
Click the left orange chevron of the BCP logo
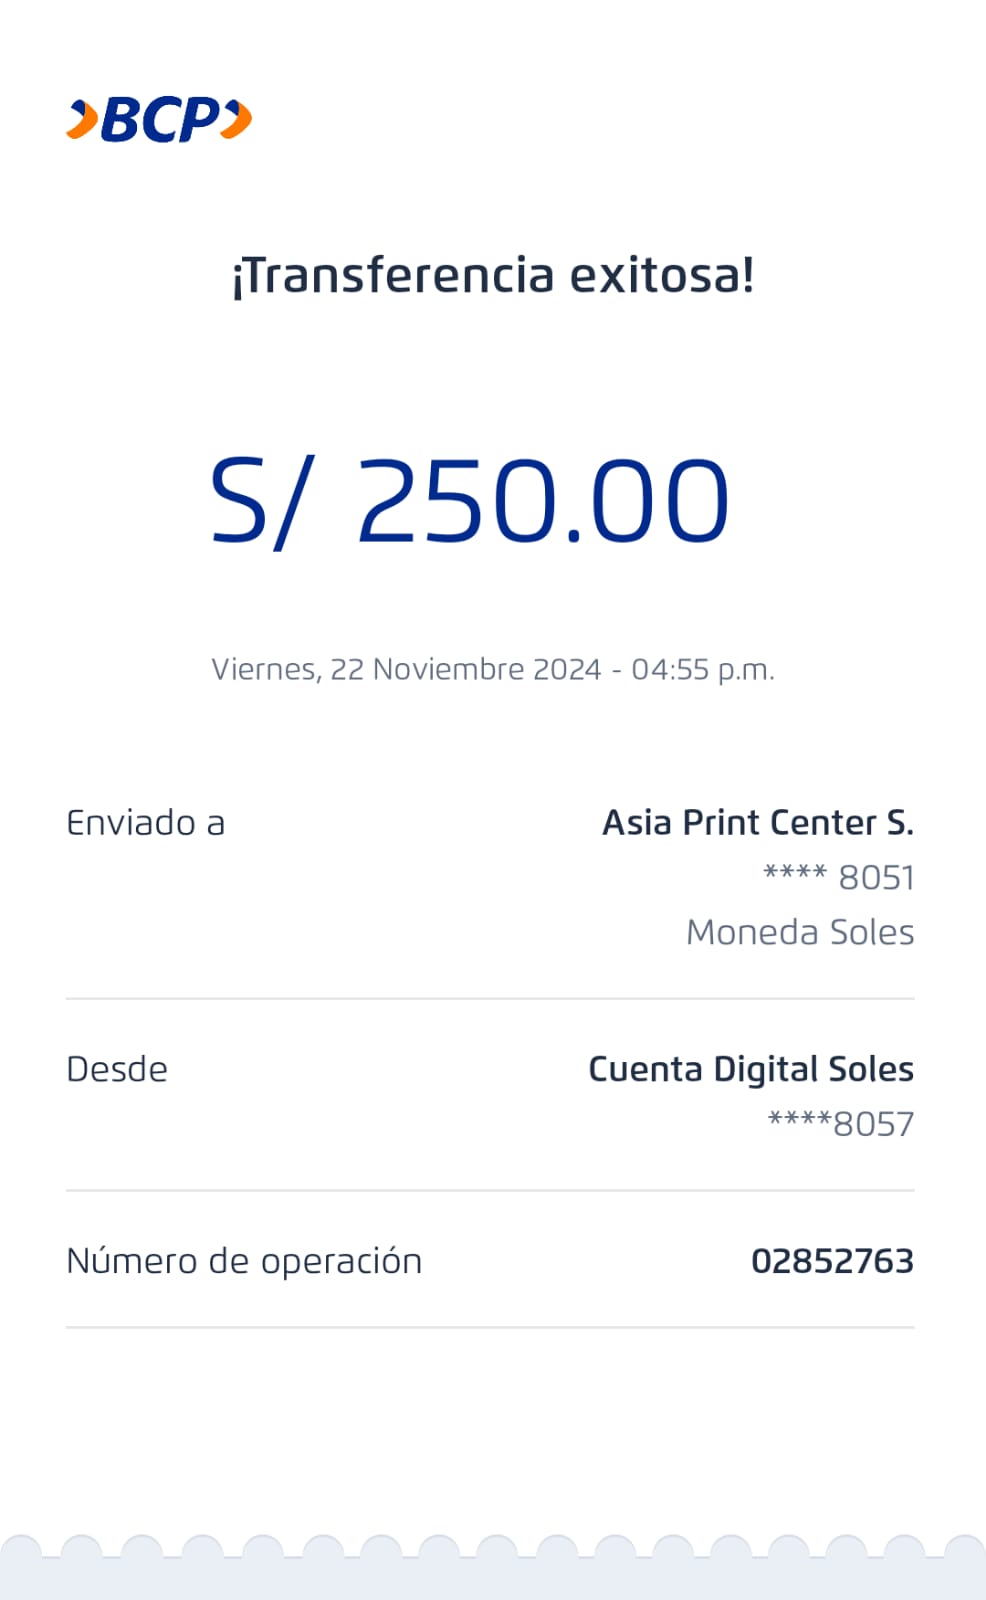pos(82,120)
